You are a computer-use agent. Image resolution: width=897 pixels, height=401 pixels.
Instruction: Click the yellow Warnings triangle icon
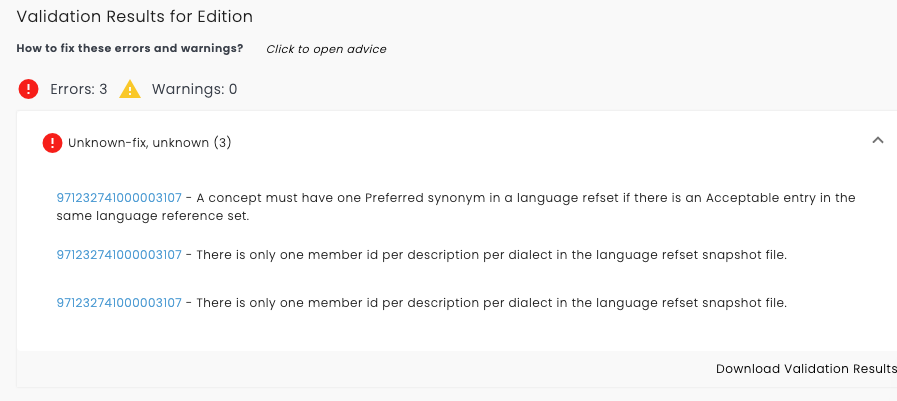click(x=130, y=89)
